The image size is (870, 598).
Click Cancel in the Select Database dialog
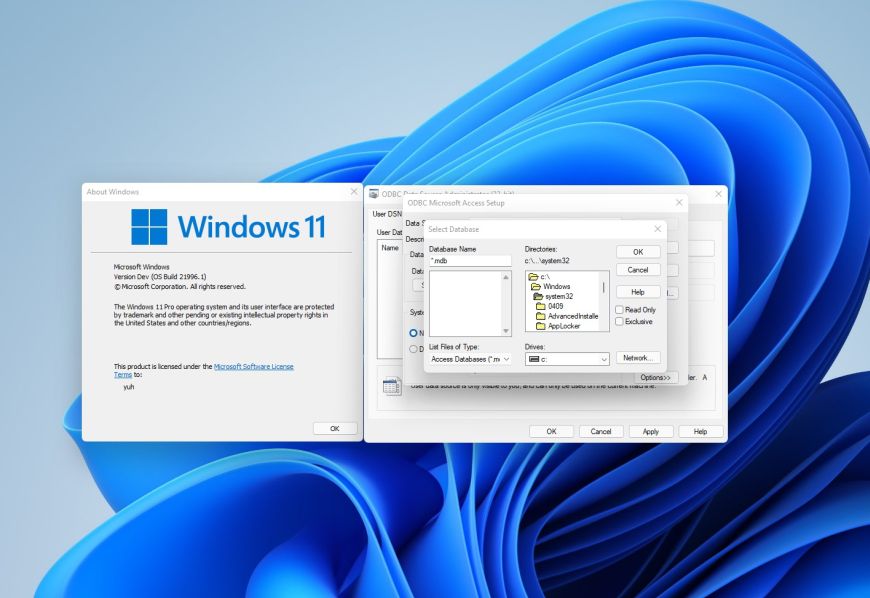point(638,270)
